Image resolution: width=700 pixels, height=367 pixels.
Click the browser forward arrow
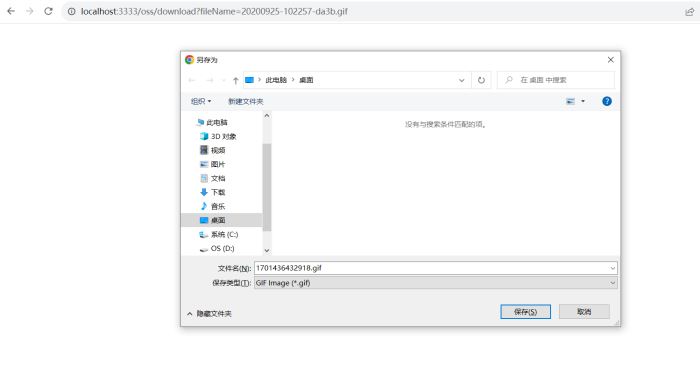(x=29, y=11)
